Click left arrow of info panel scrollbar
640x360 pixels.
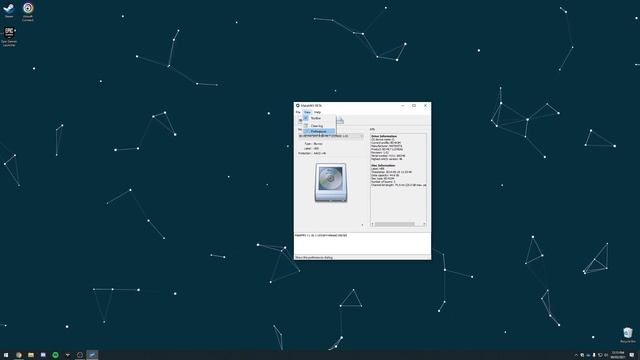coord(372,224)
